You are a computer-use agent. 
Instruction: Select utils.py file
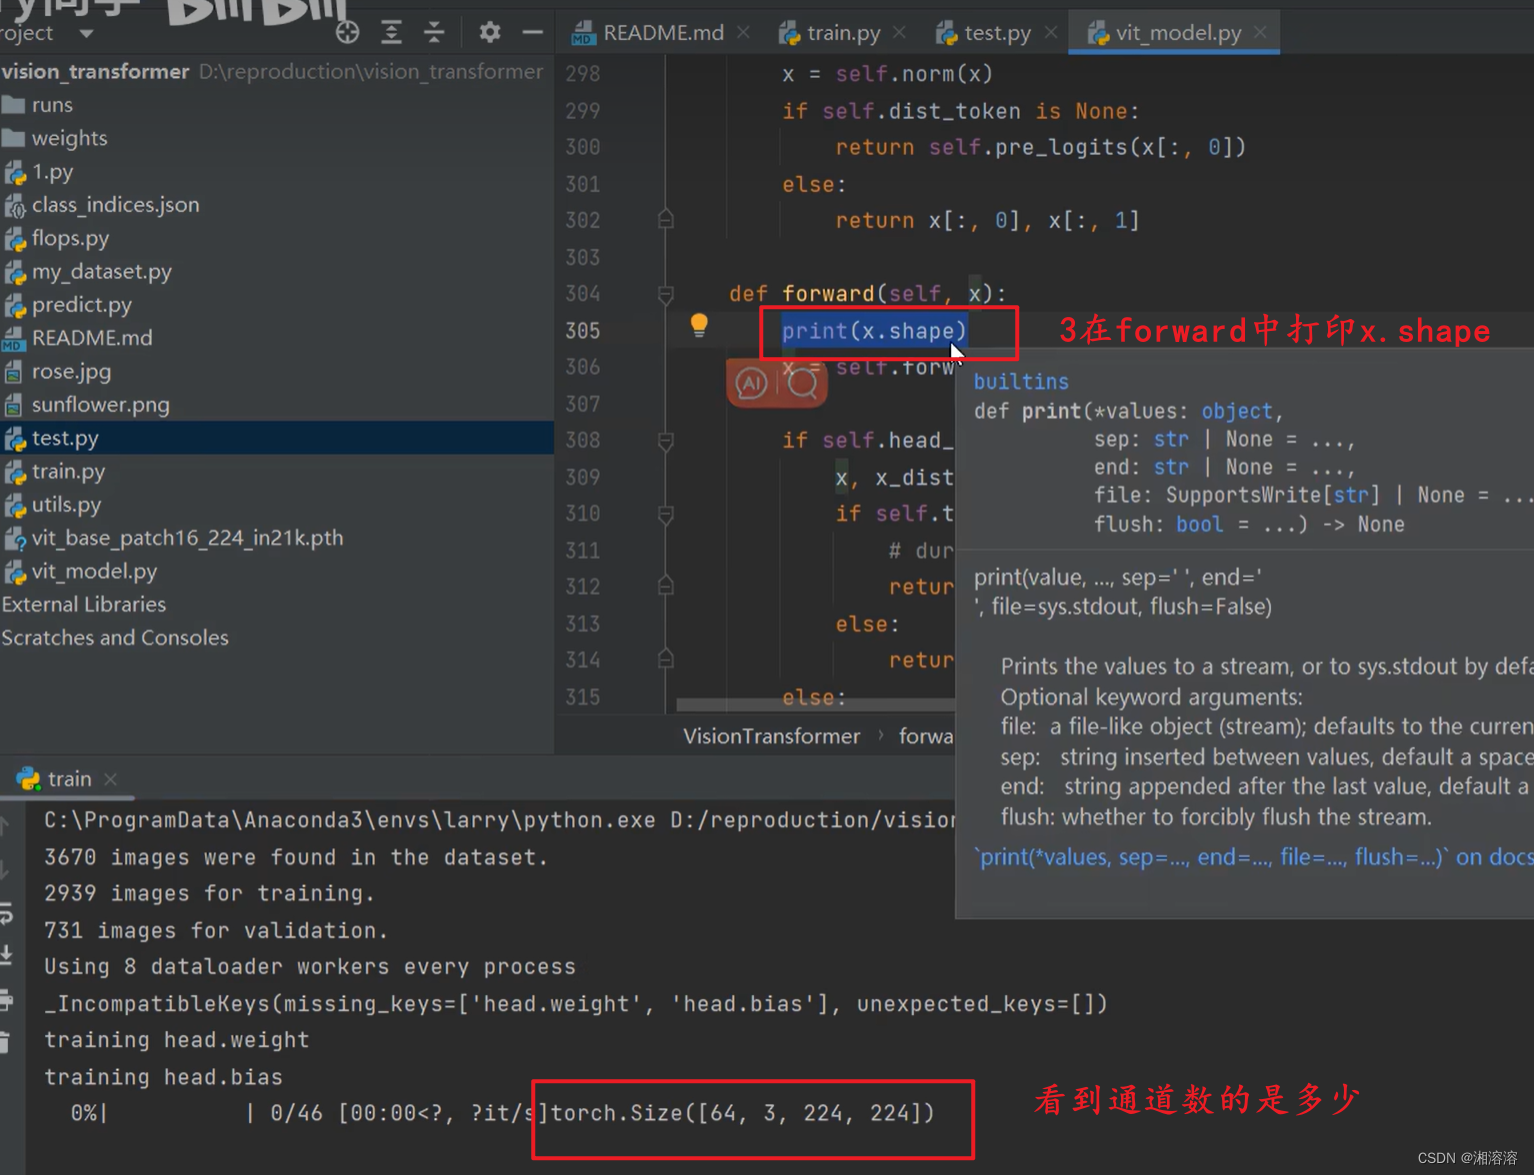[x=66, y=505]
